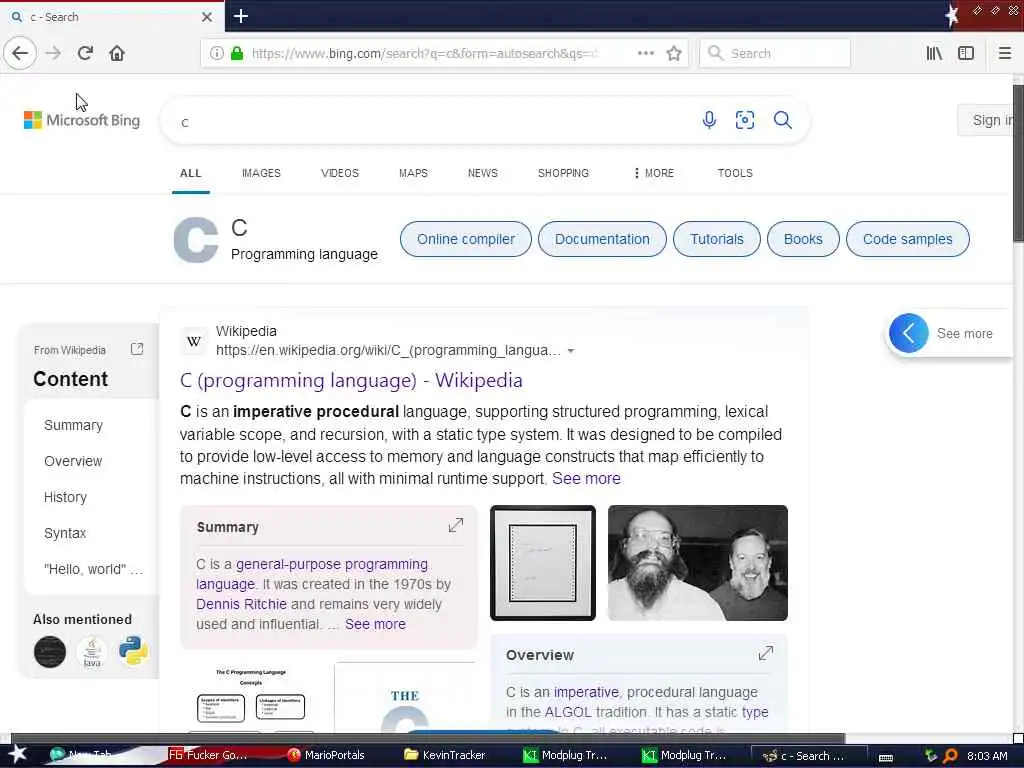The width and height of the screenshot is (1024, 768).
Task: Click the Online compiler chip
Action: point(466,239)
